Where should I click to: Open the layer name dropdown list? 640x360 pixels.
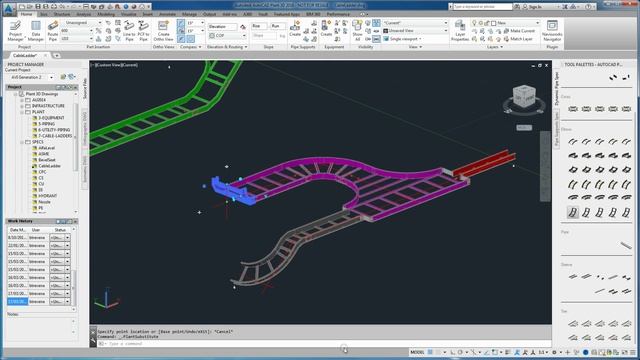click(x=538, y=23)
